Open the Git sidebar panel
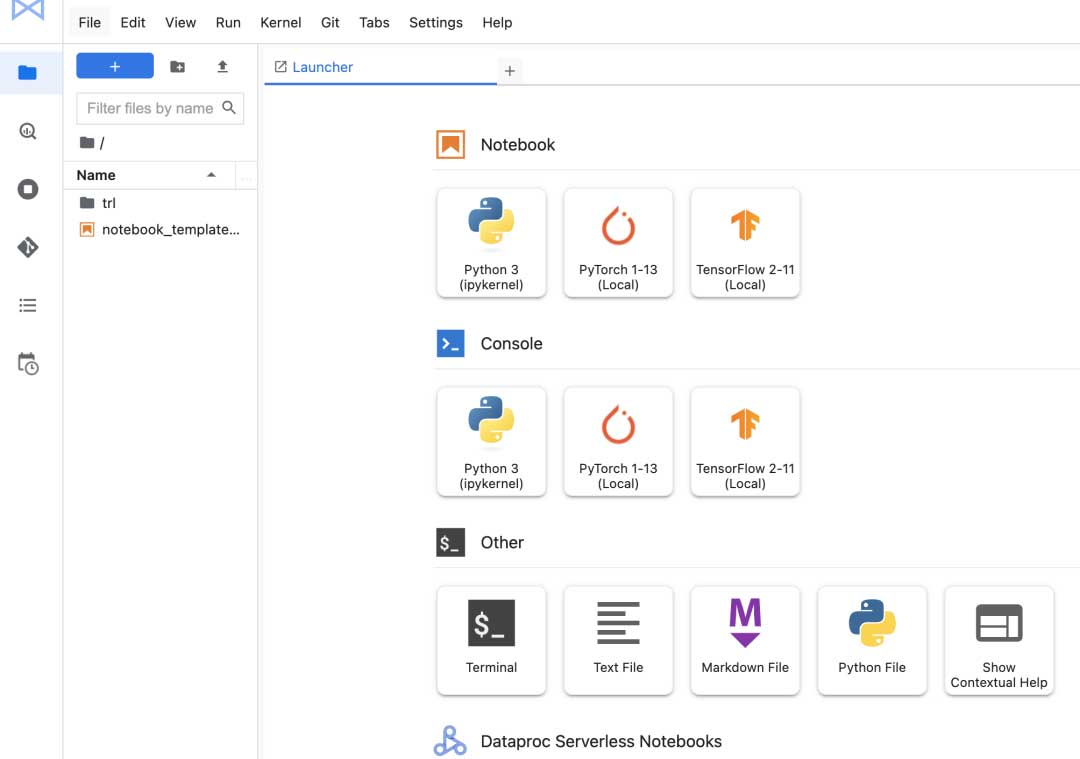 coord(28,247)
